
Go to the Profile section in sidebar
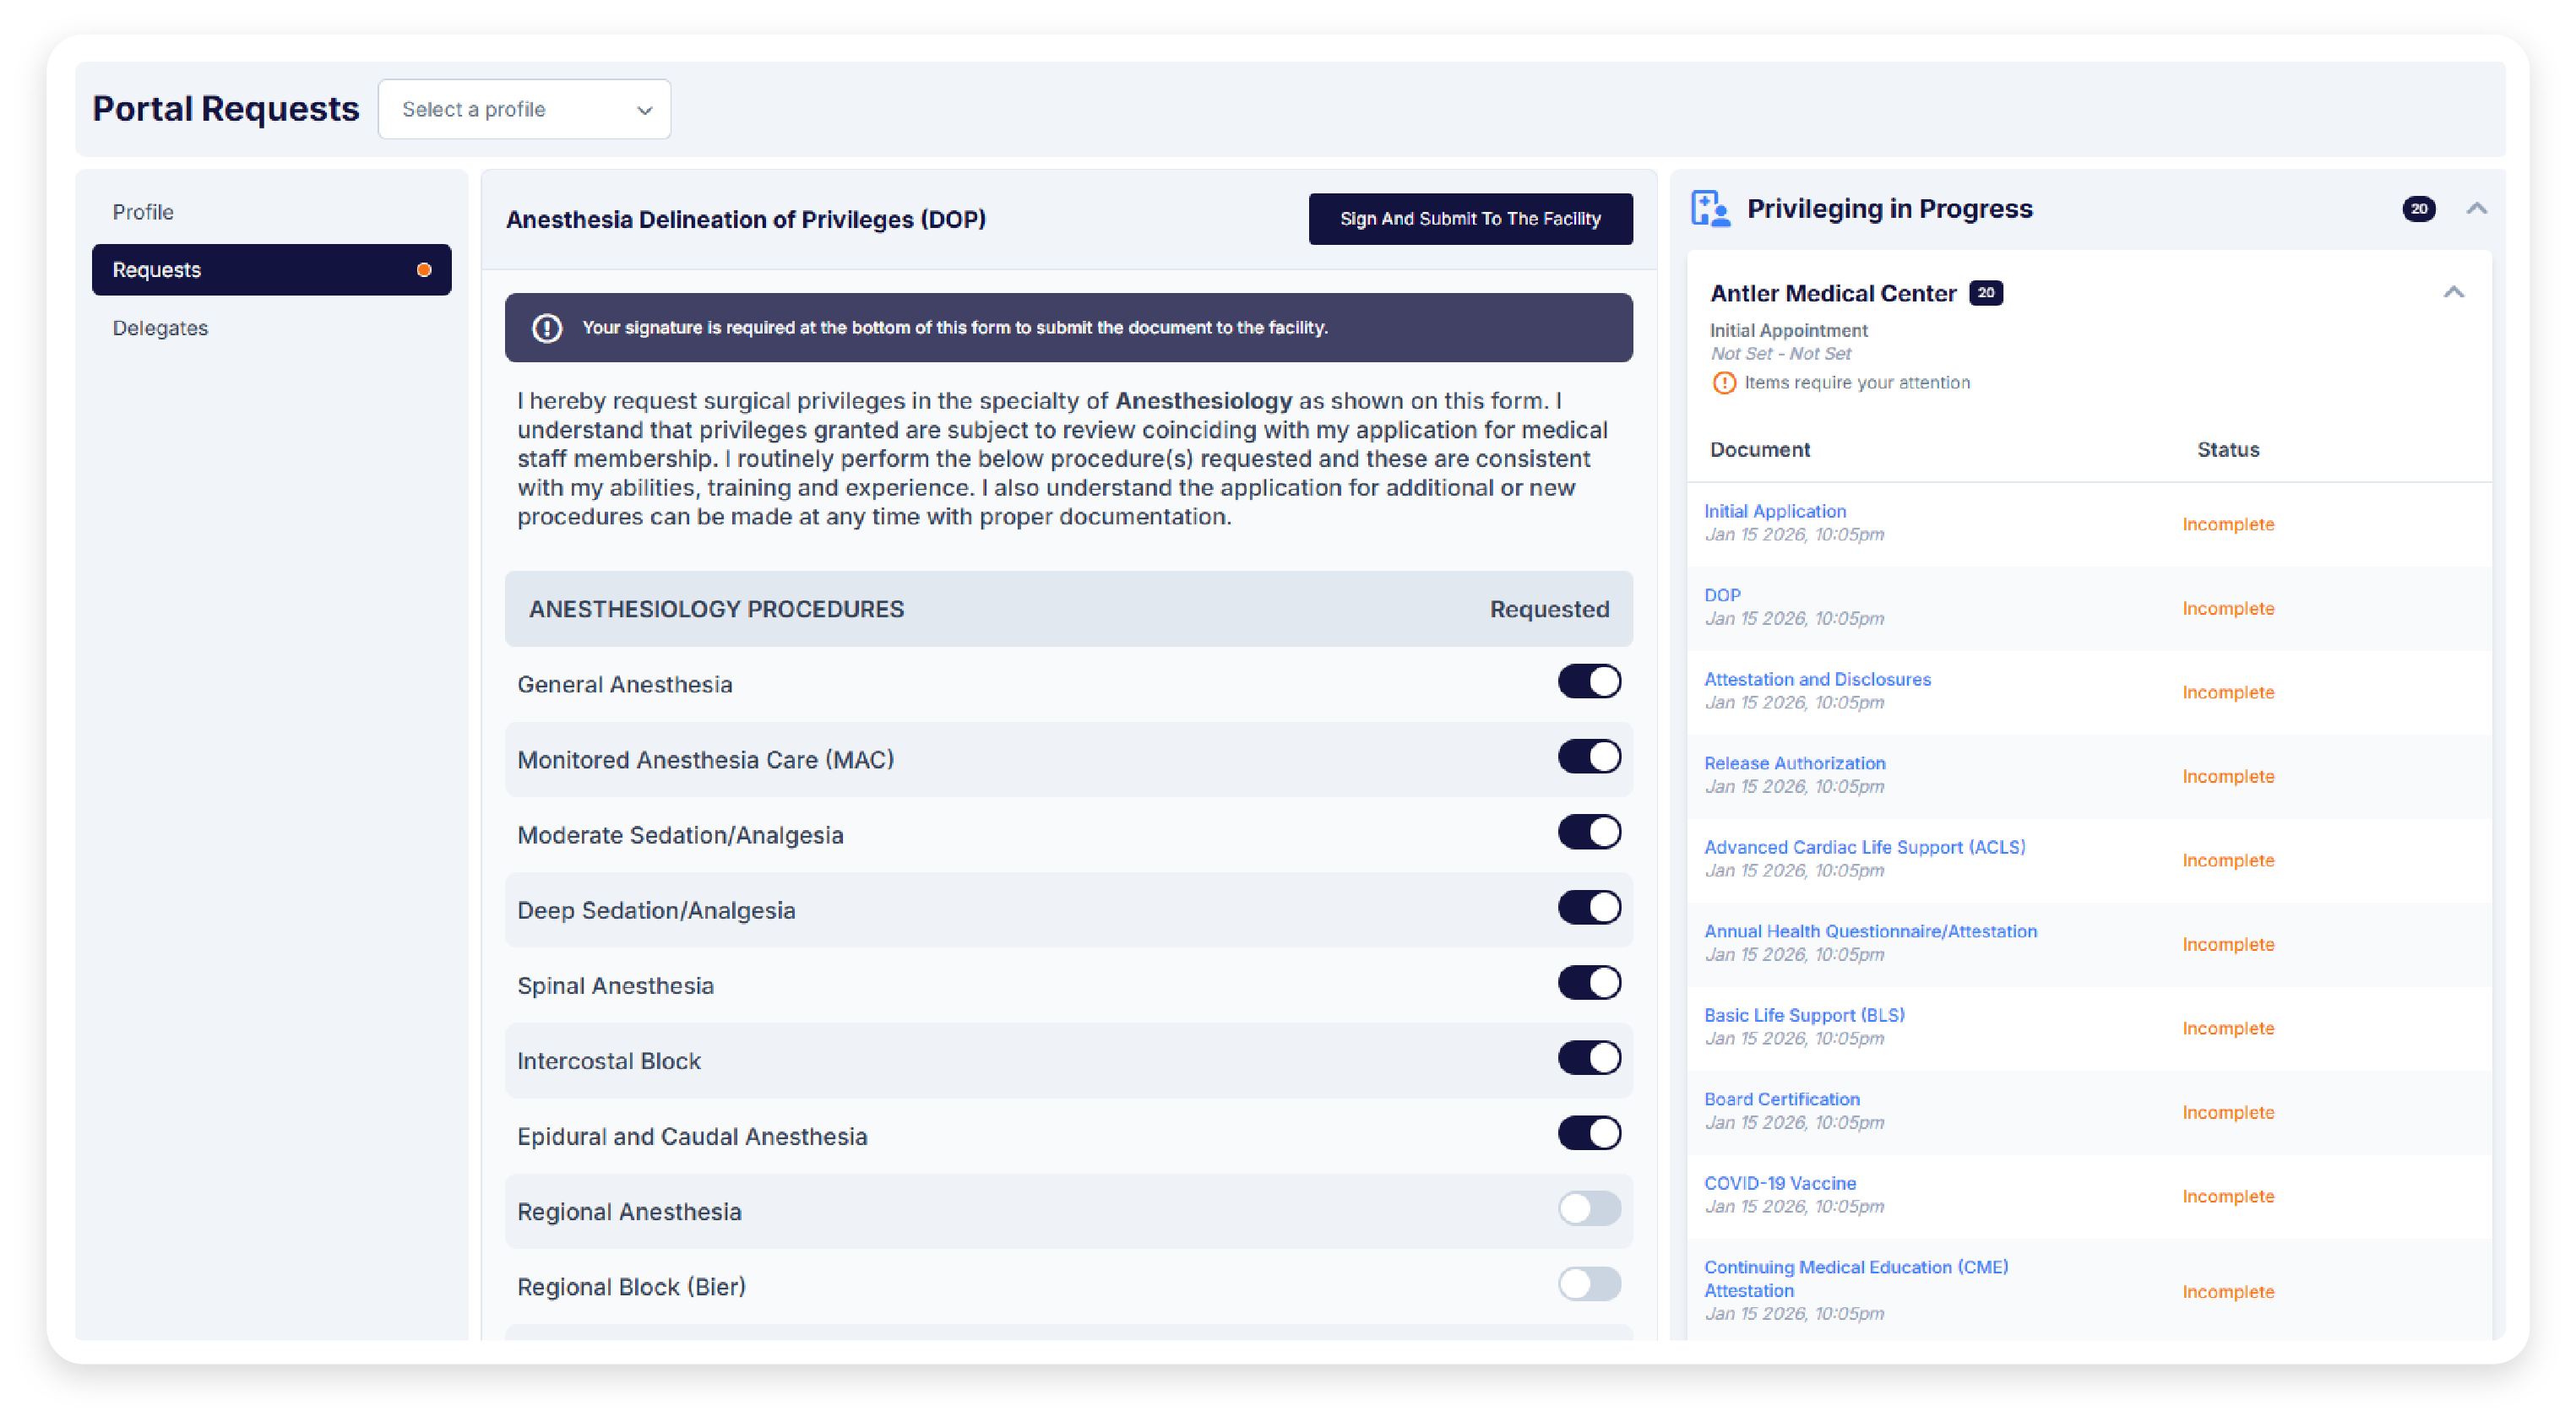click(143, 211)
